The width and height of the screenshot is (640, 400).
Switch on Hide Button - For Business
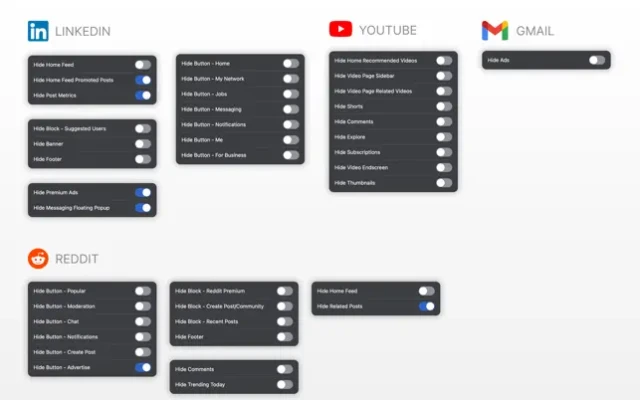point(290,155)
